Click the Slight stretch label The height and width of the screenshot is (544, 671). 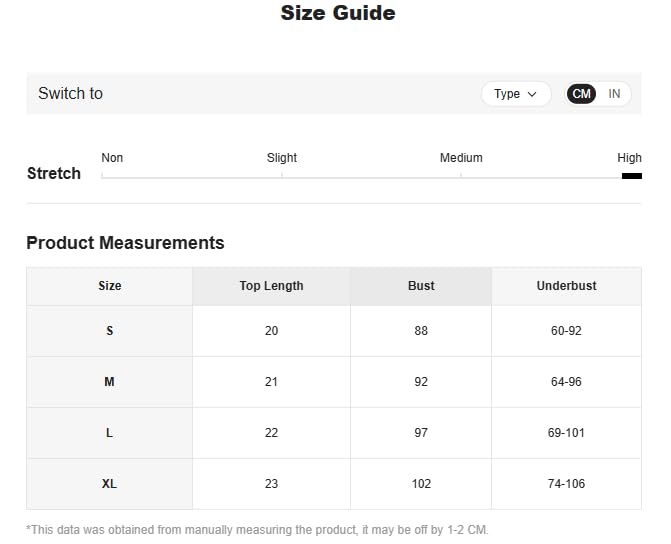coord(282,158)
